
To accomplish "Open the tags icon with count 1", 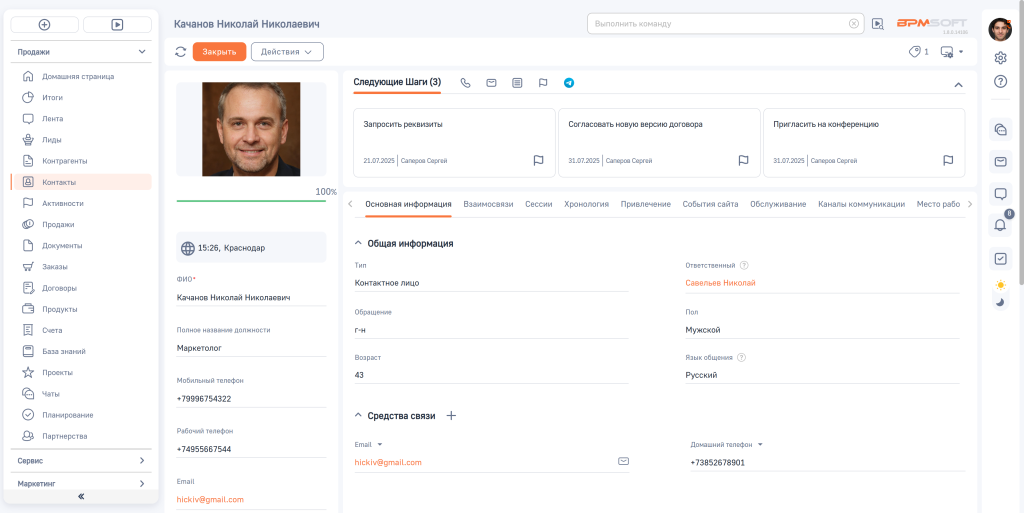I will click(918, 52).
